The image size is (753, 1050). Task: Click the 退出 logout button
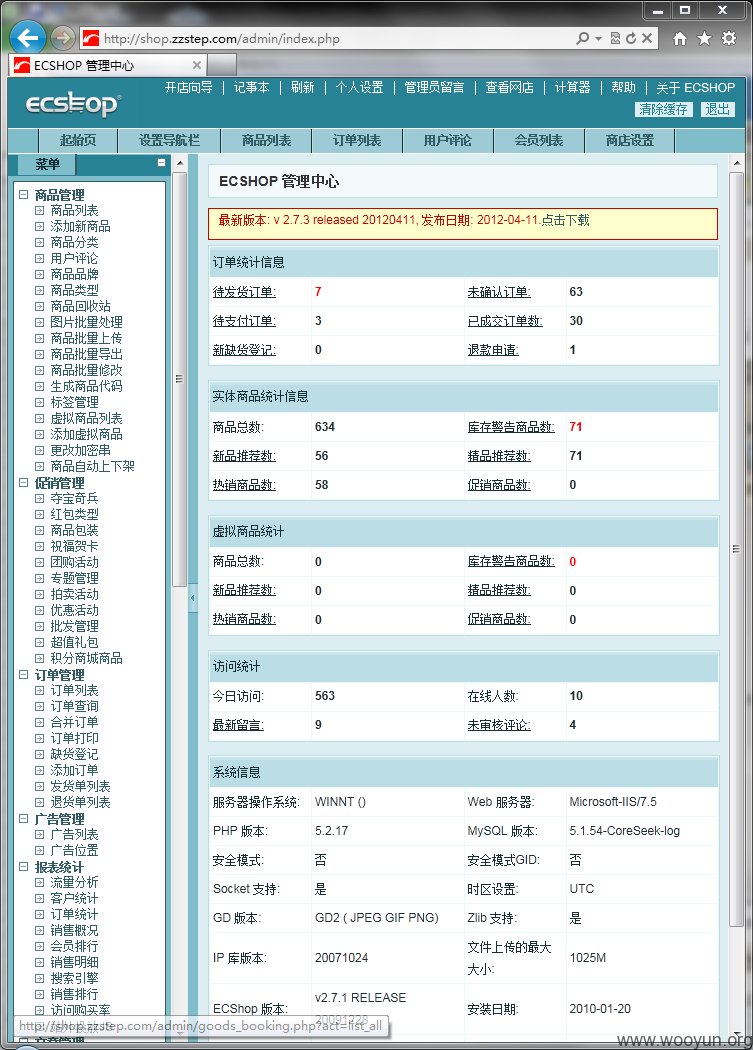717,109
